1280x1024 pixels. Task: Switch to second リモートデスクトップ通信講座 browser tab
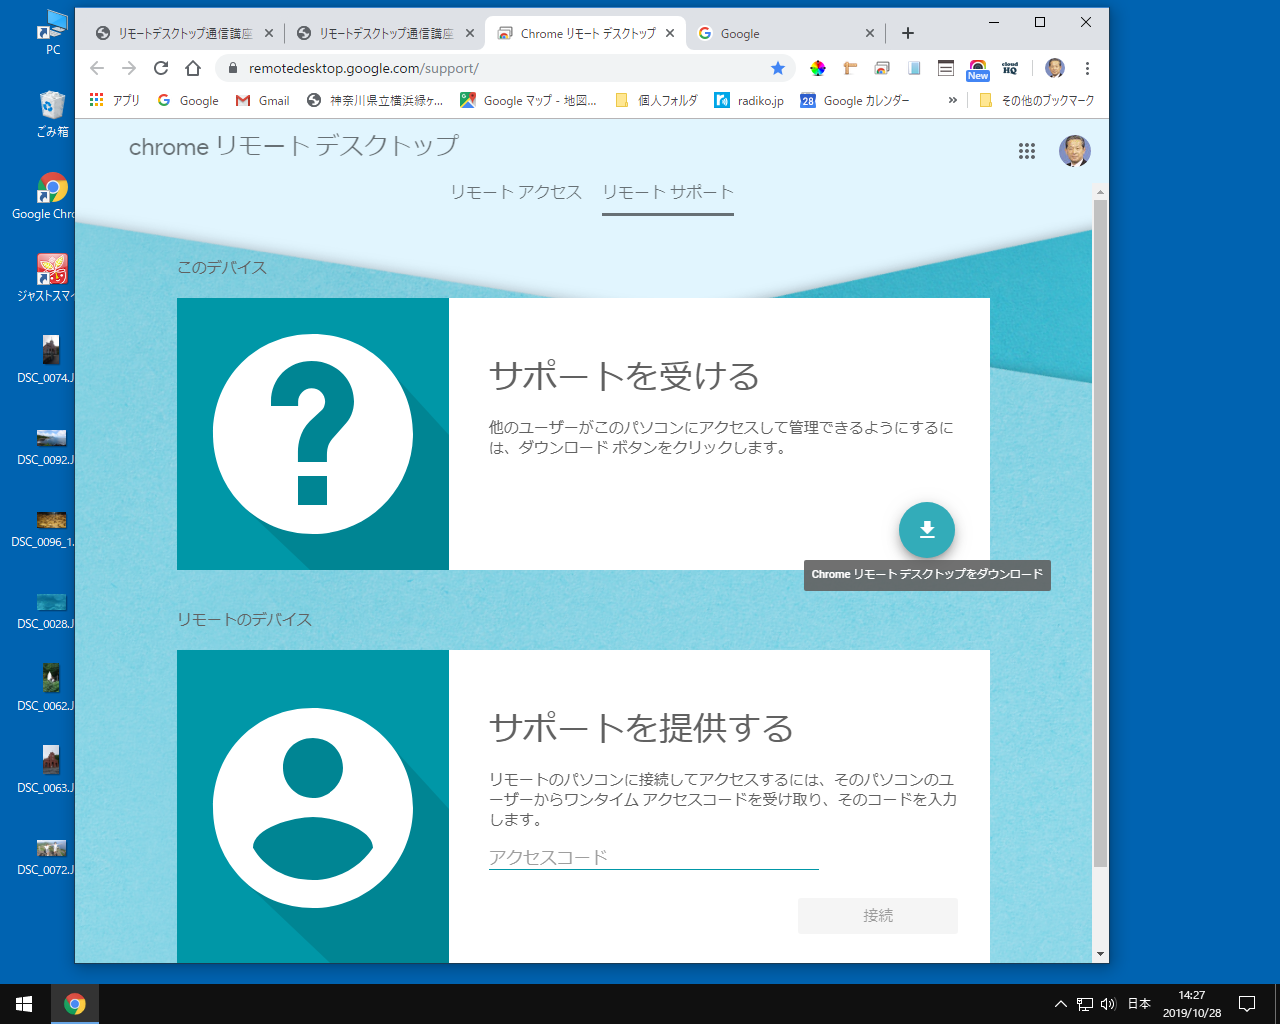click(386, 33)
